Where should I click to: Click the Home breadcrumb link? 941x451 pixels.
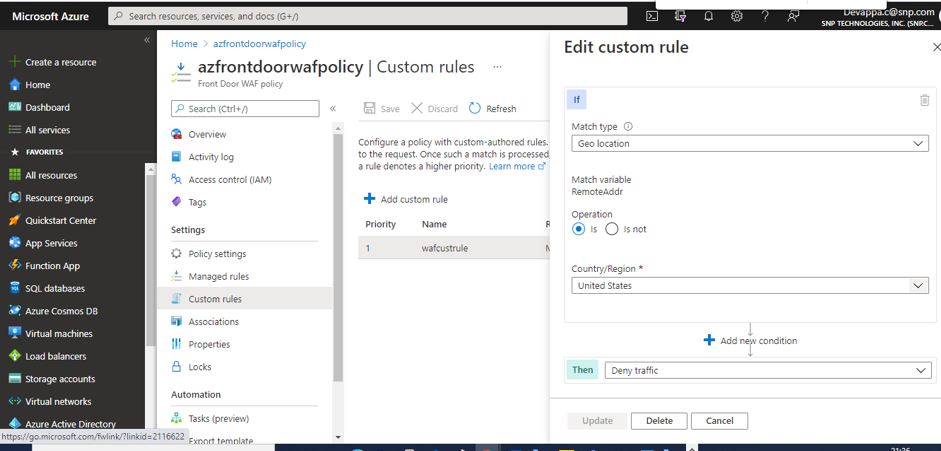(x=184, y=44)
